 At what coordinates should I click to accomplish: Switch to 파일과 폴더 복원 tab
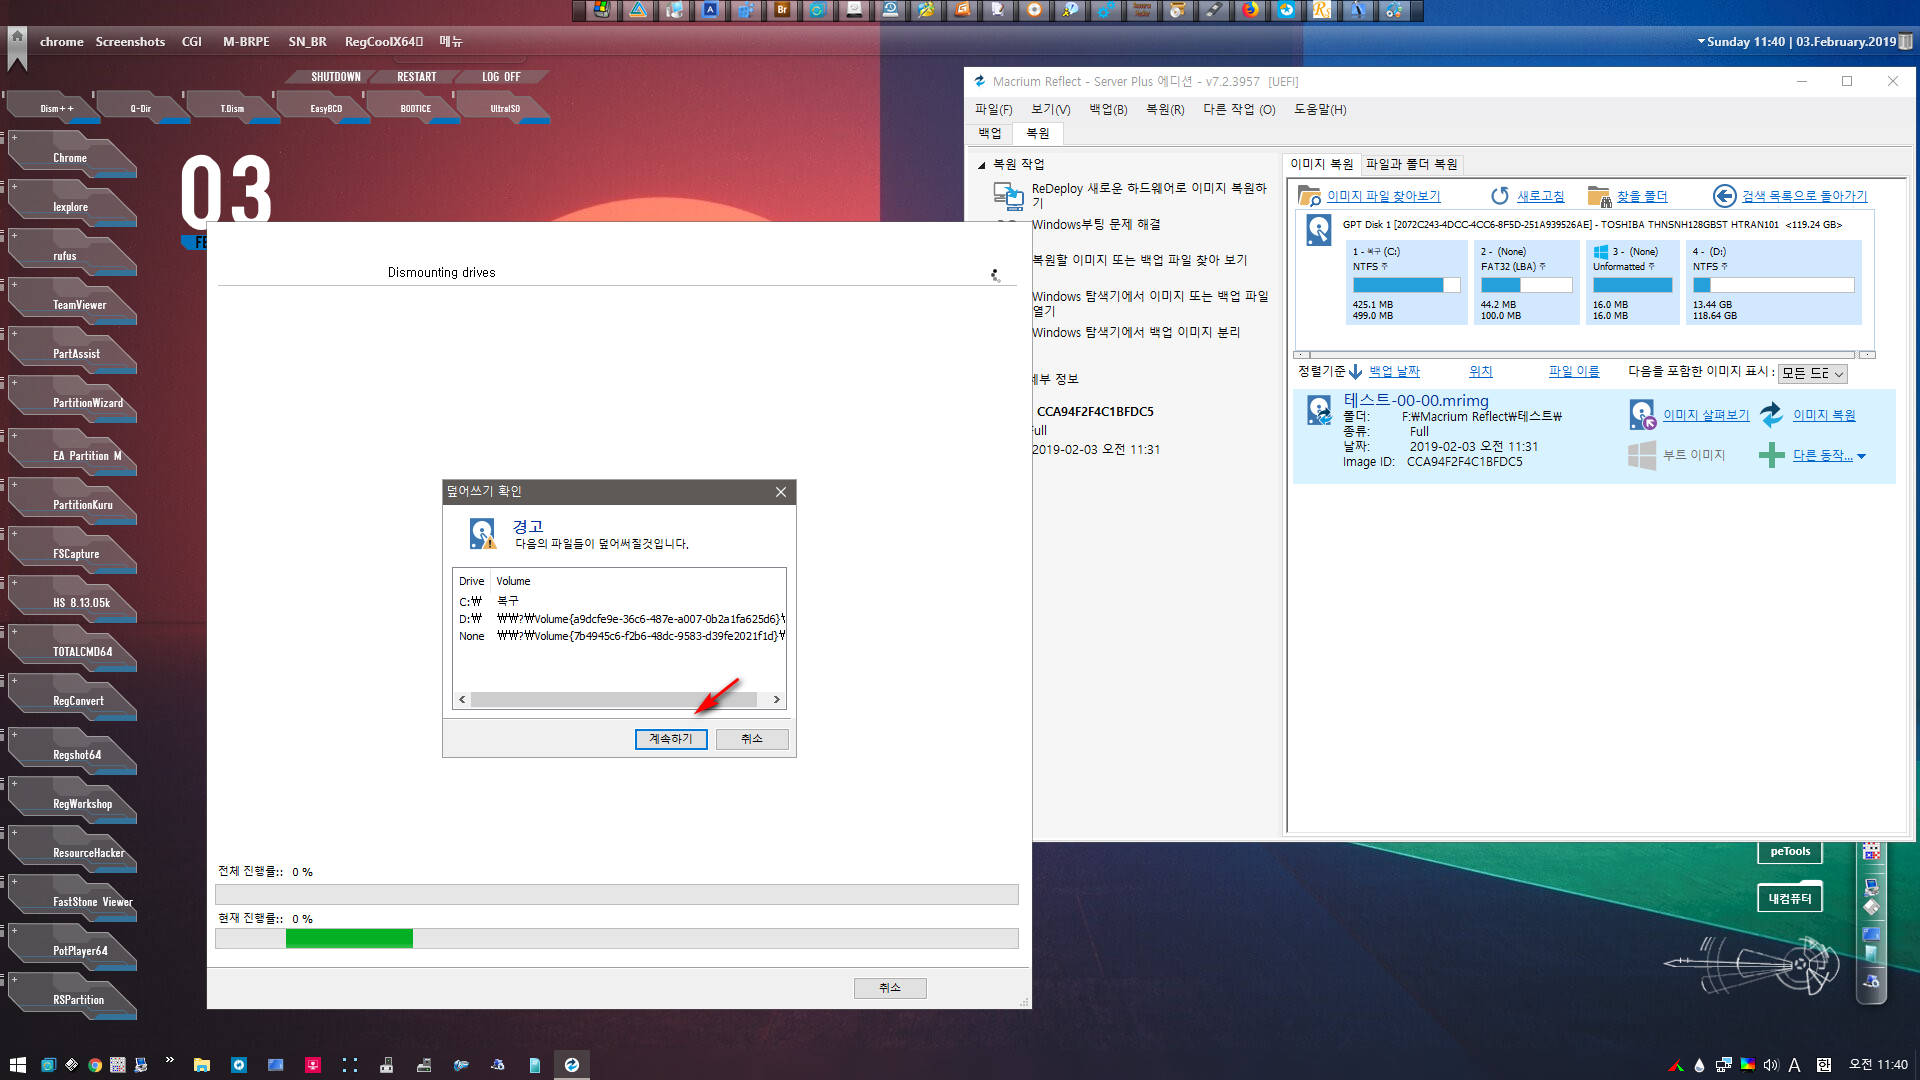1411,164
